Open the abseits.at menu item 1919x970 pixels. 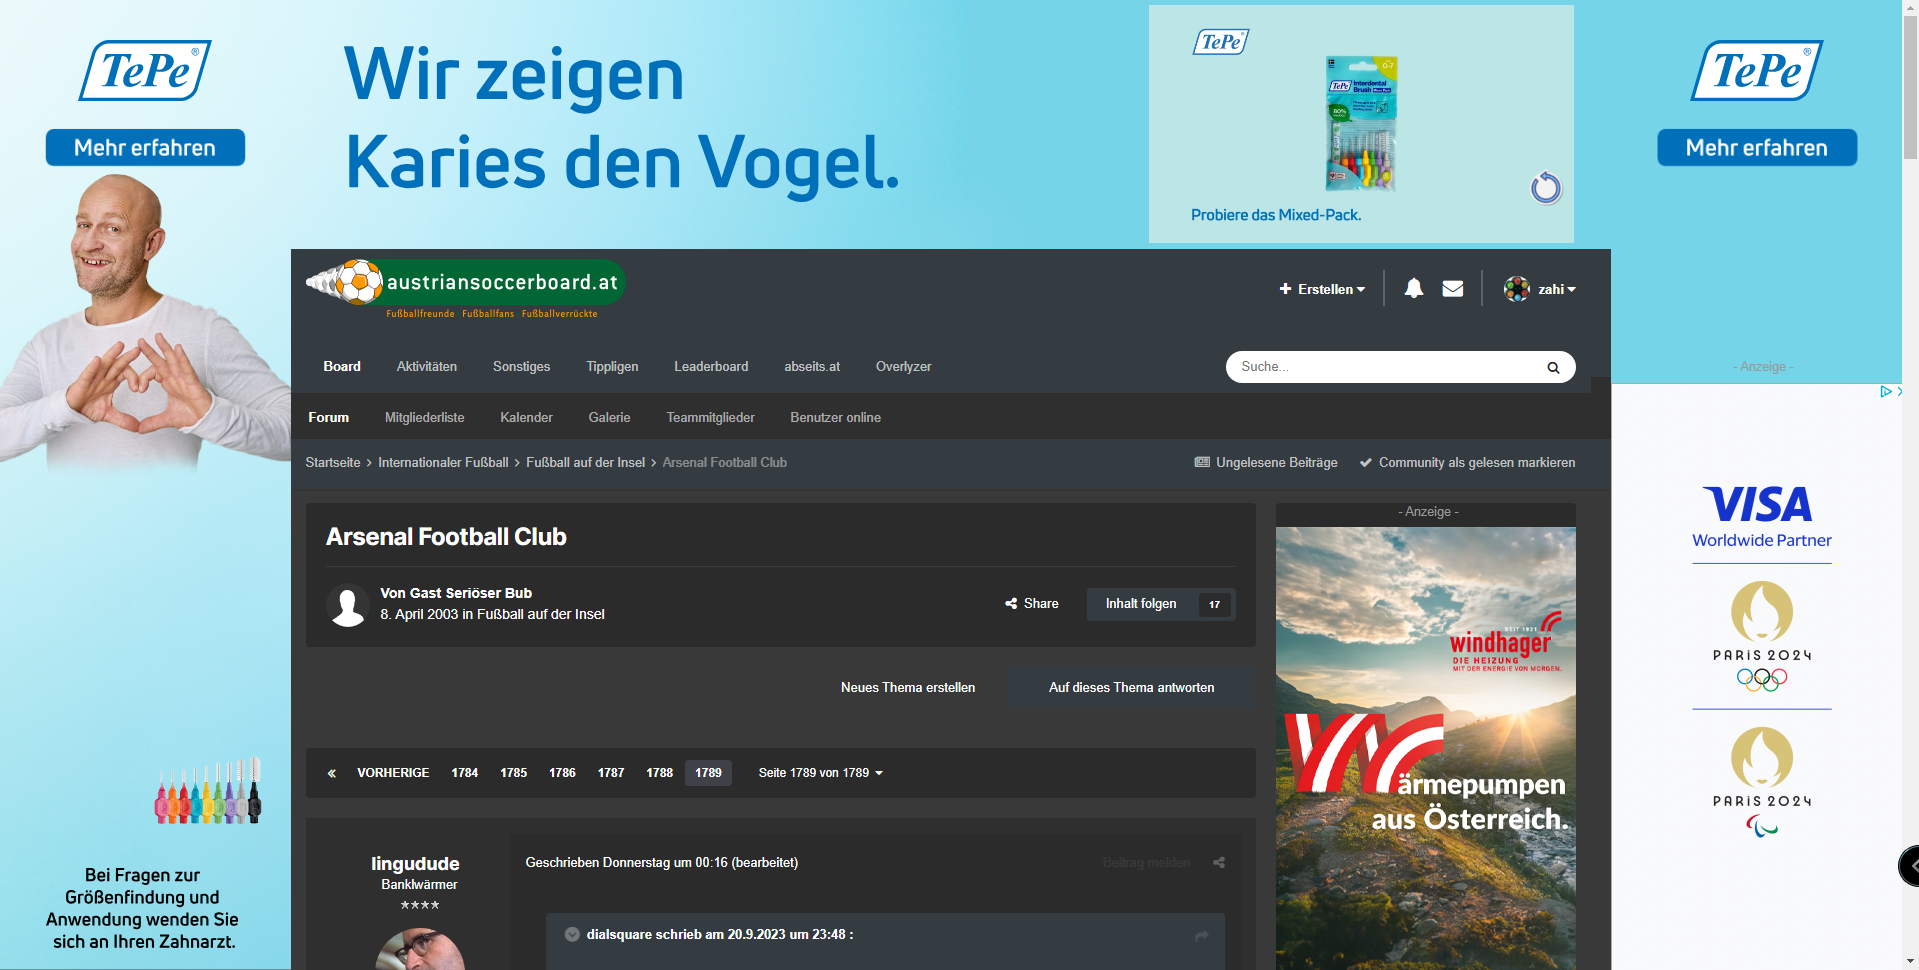pos(812,367)
